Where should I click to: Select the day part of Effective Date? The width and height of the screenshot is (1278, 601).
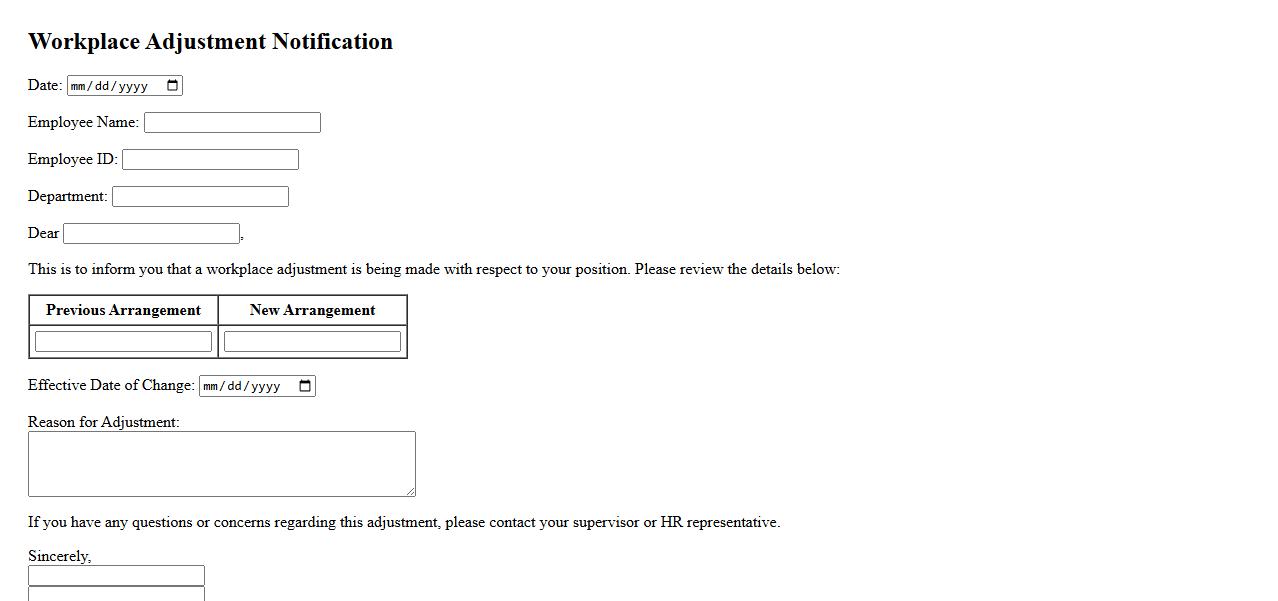click(235, 386)
